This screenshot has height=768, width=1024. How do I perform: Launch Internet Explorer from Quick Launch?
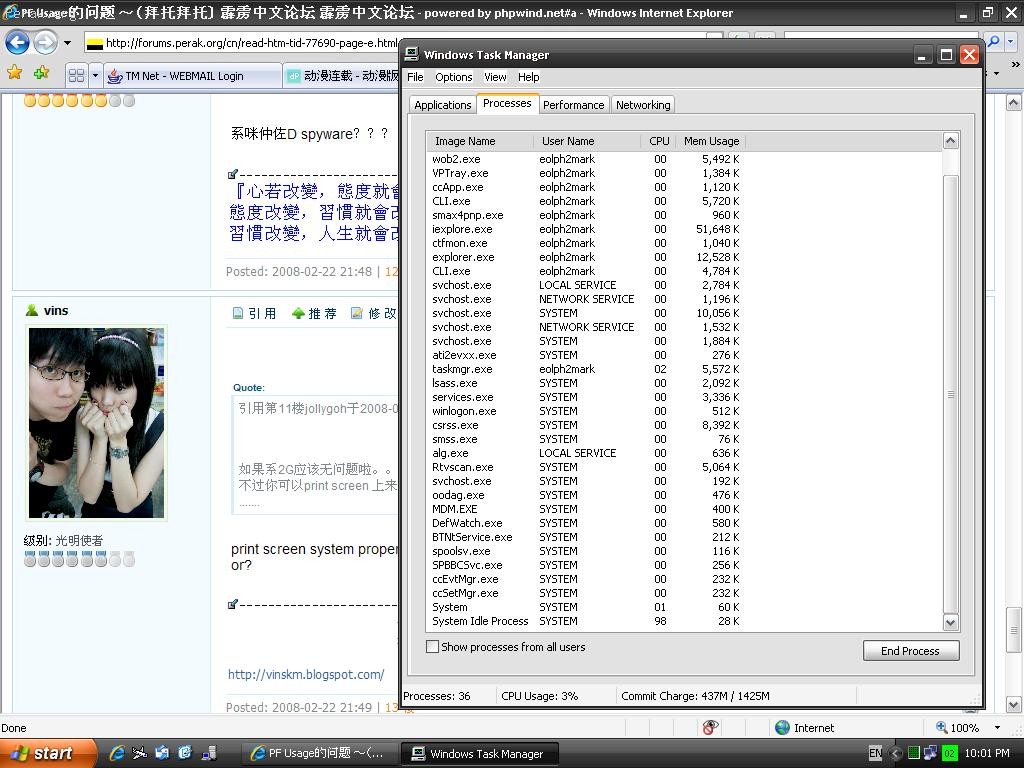point(117,753)
